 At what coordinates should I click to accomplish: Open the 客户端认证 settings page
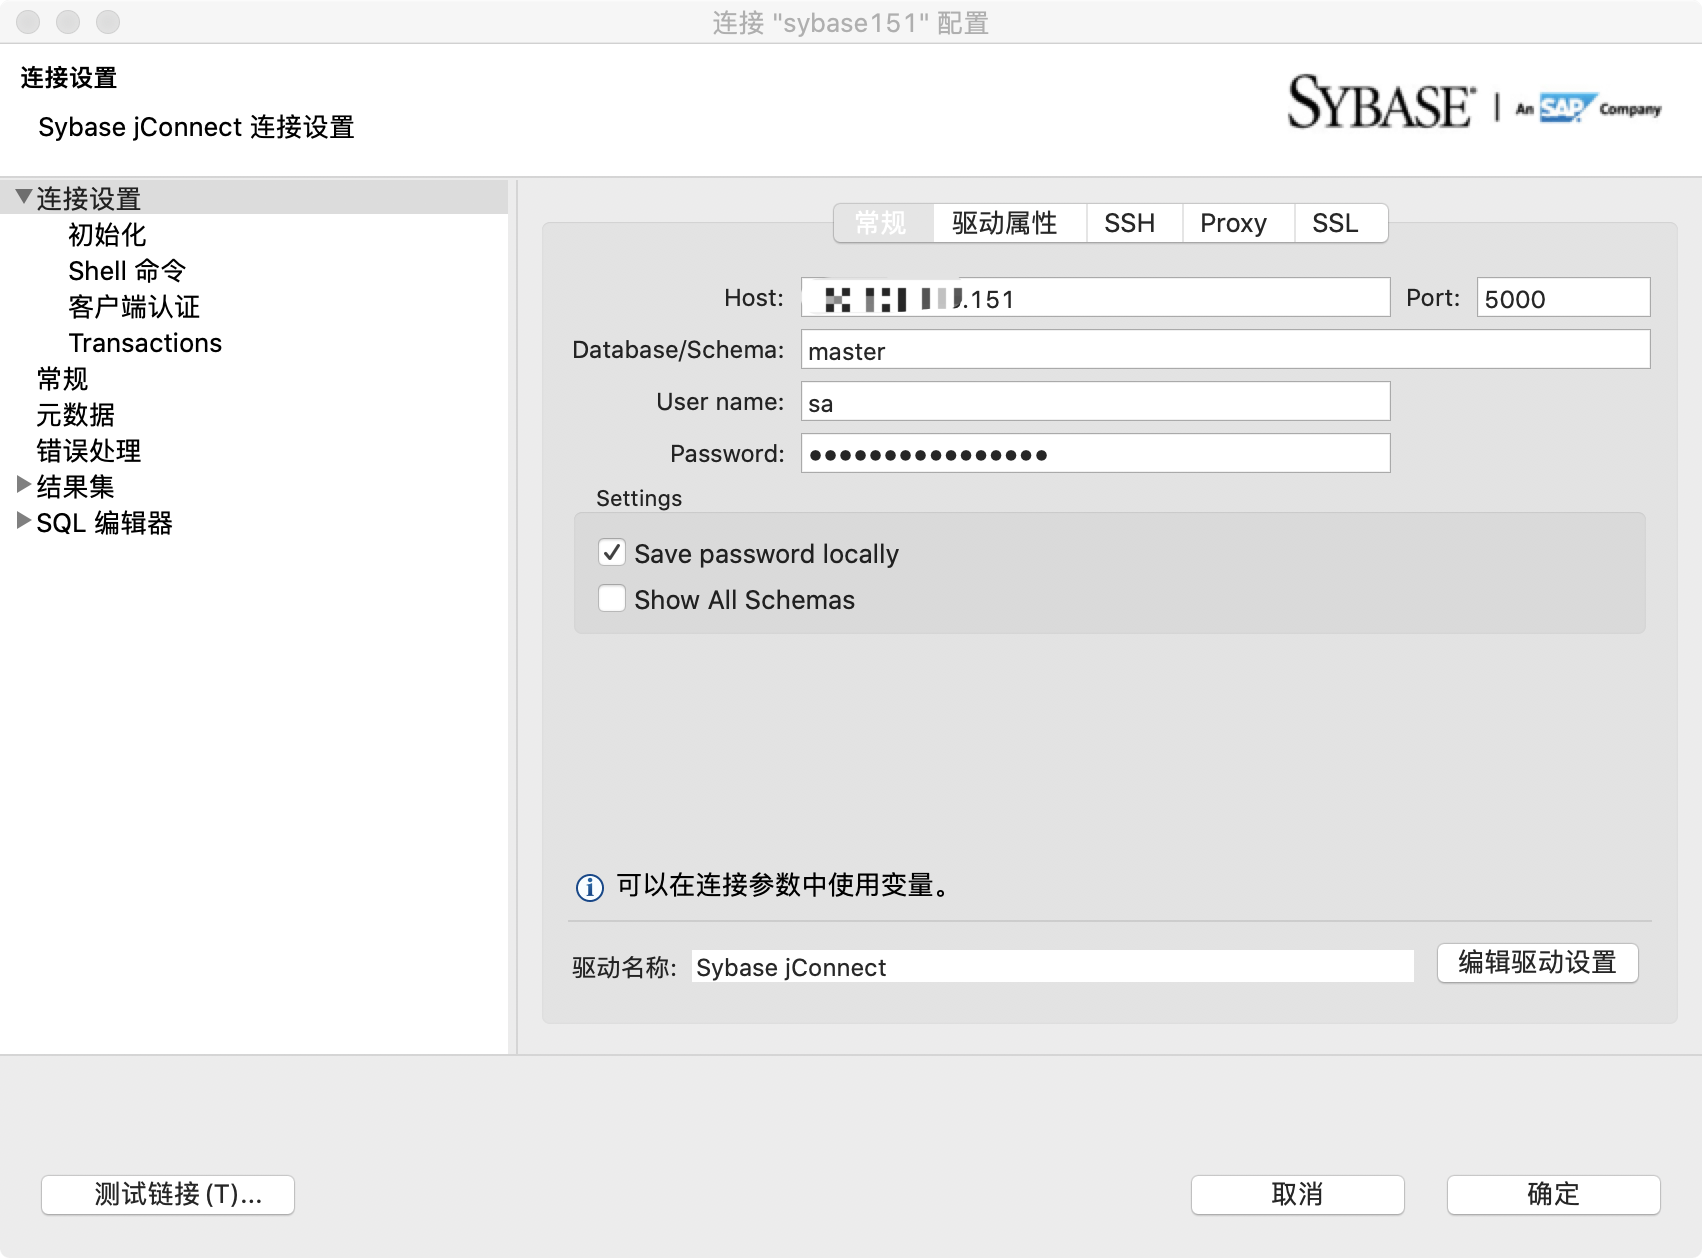tap(132, 307)
